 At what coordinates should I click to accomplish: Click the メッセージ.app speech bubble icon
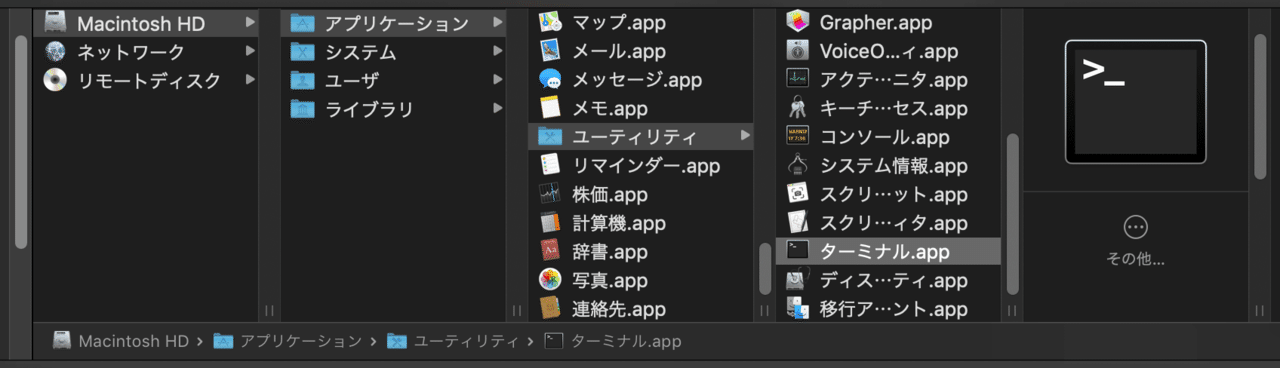pos(550,79)
